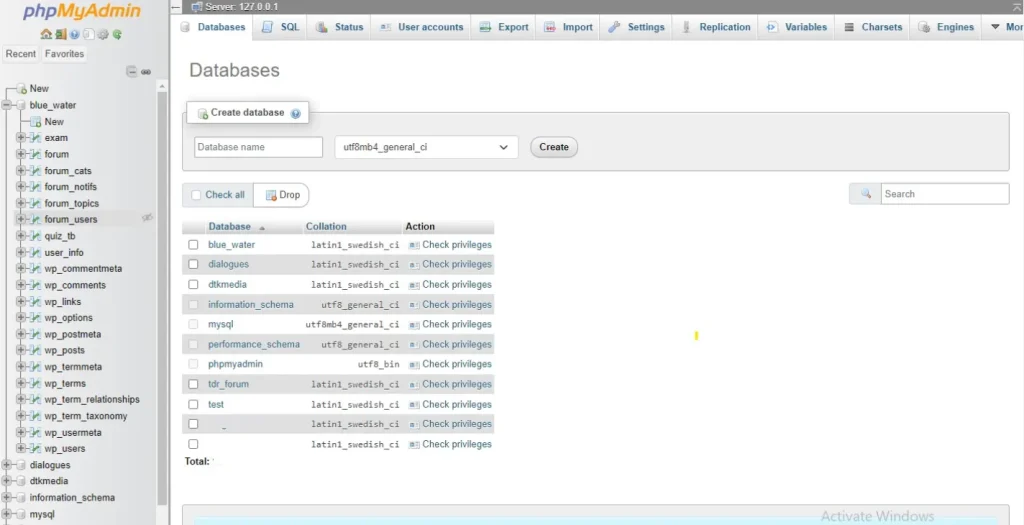This screenshot has width=1024, height=525.
Task: Click the chain link icon above tree
Action: click(x=146, y=72)
